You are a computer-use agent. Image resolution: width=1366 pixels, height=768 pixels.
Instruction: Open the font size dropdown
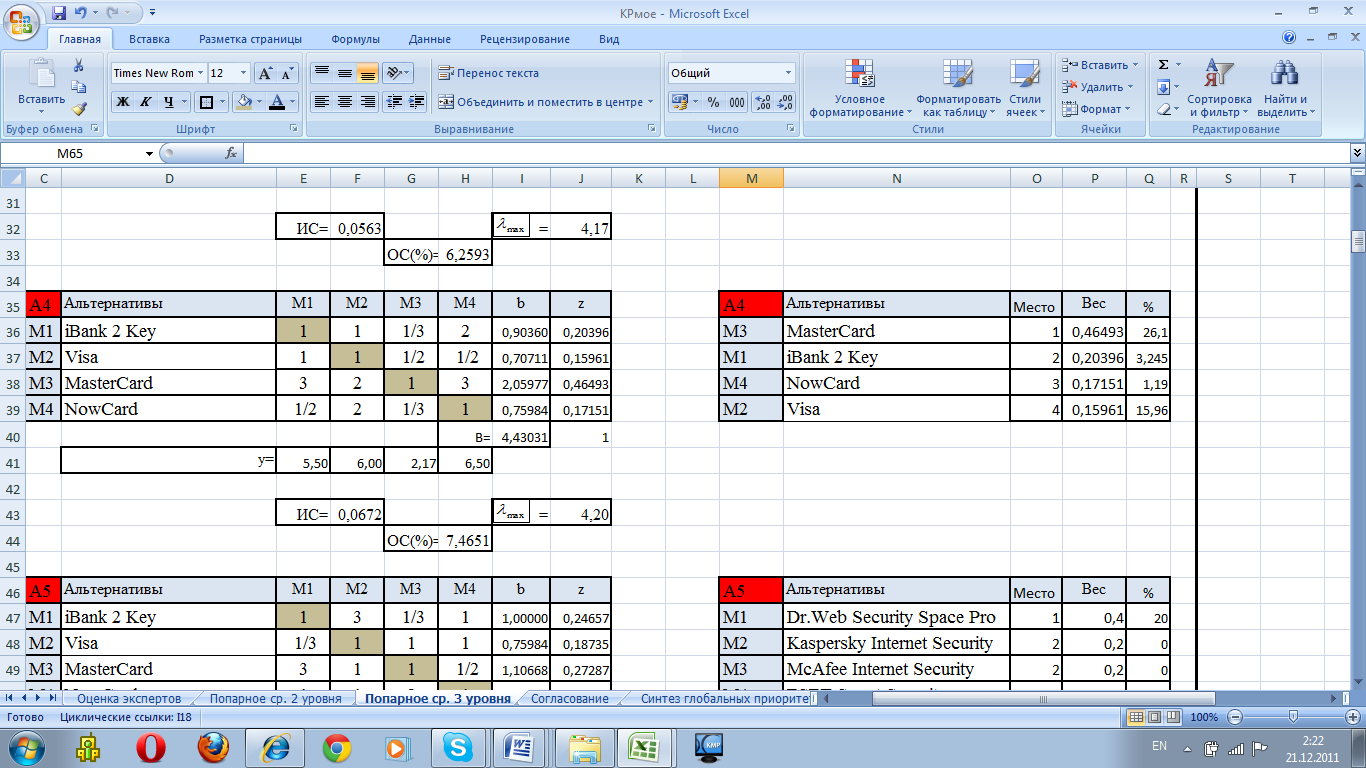click(243, 73)
